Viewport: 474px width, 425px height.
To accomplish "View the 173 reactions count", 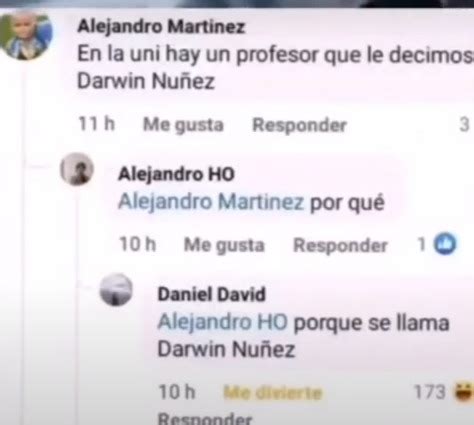I will pos(430,392).
